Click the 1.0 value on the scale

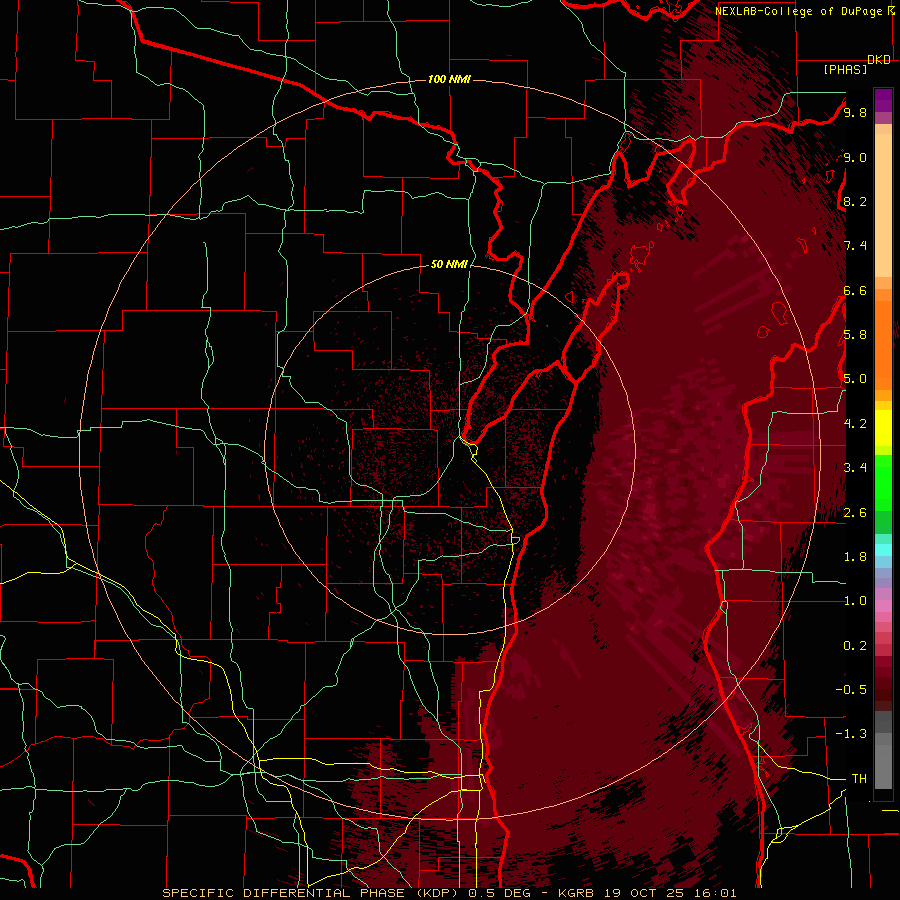[x=855, y=600]
